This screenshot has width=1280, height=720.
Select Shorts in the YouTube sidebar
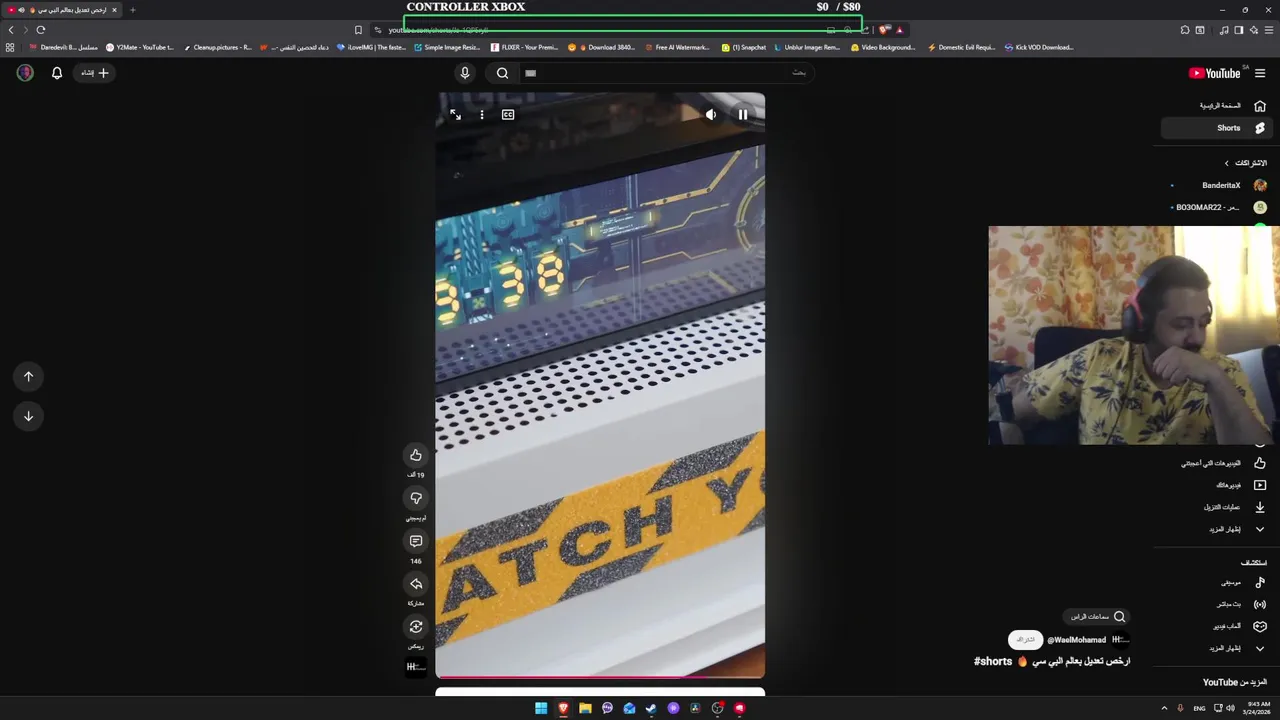click(1216, 128)
